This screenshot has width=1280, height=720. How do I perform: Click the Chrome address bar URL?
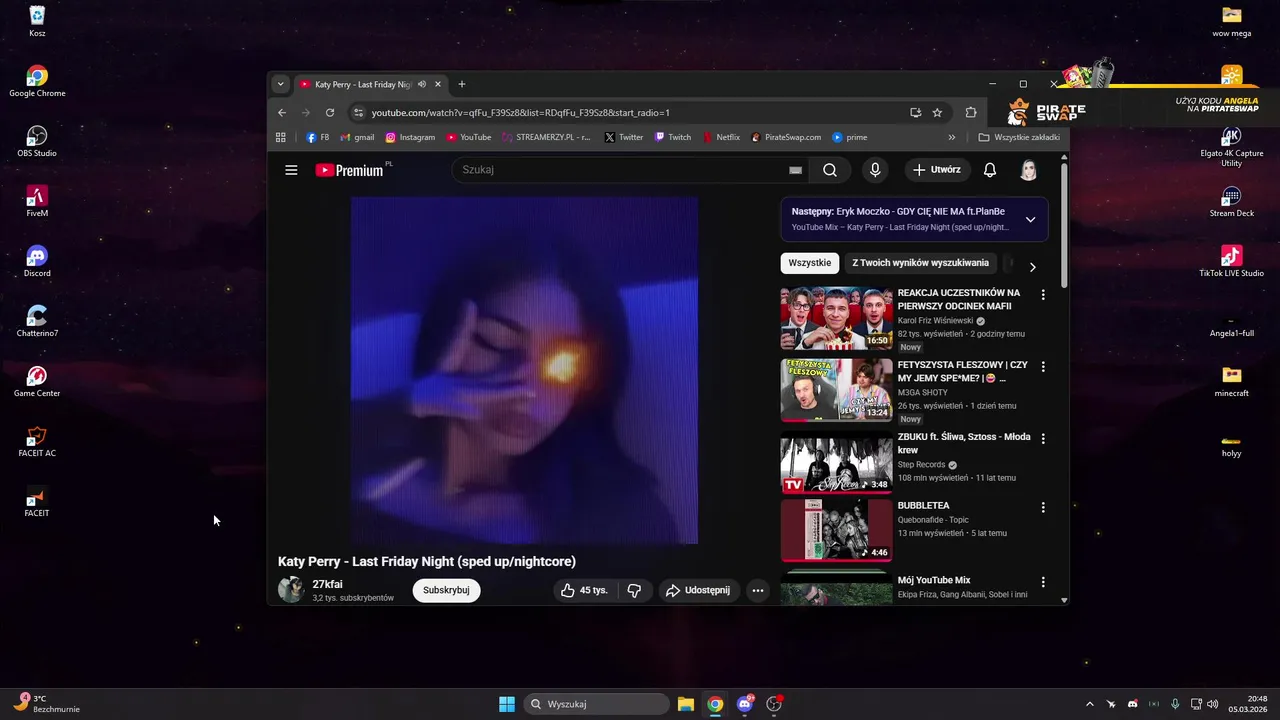(521, 113)
